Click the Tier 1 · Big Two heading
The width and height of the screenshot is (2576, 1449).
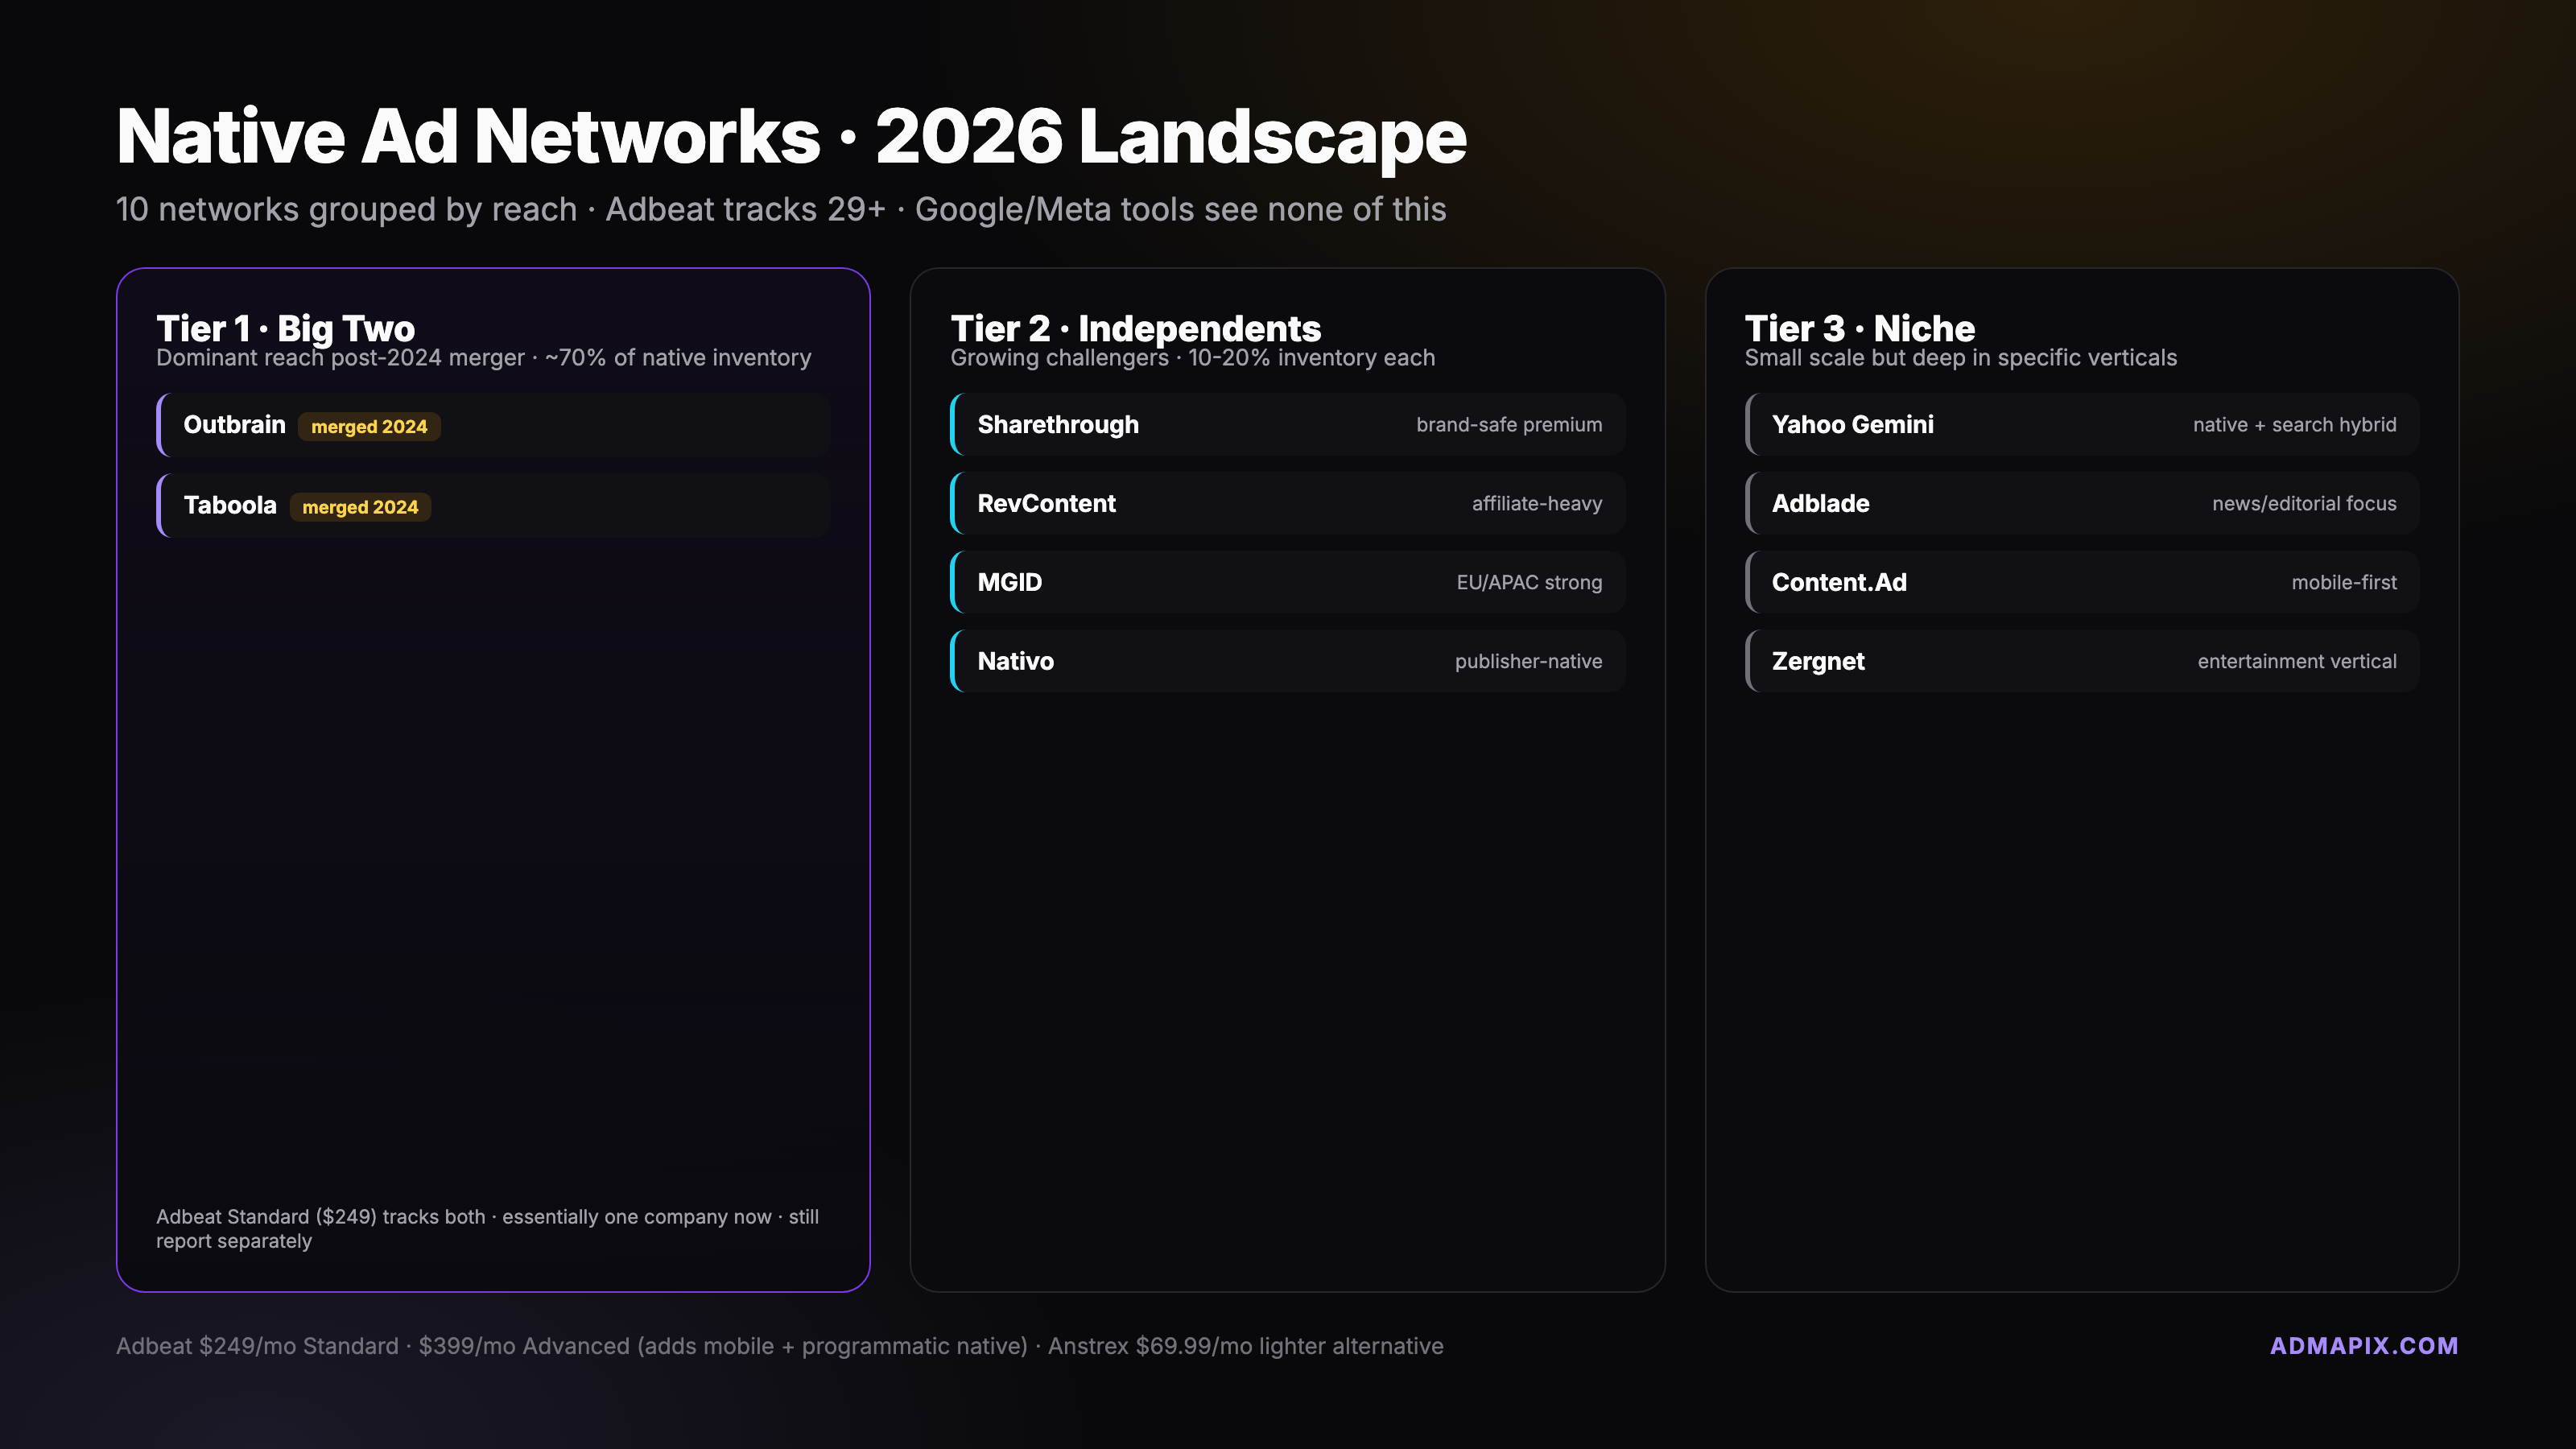coord(285,328)
